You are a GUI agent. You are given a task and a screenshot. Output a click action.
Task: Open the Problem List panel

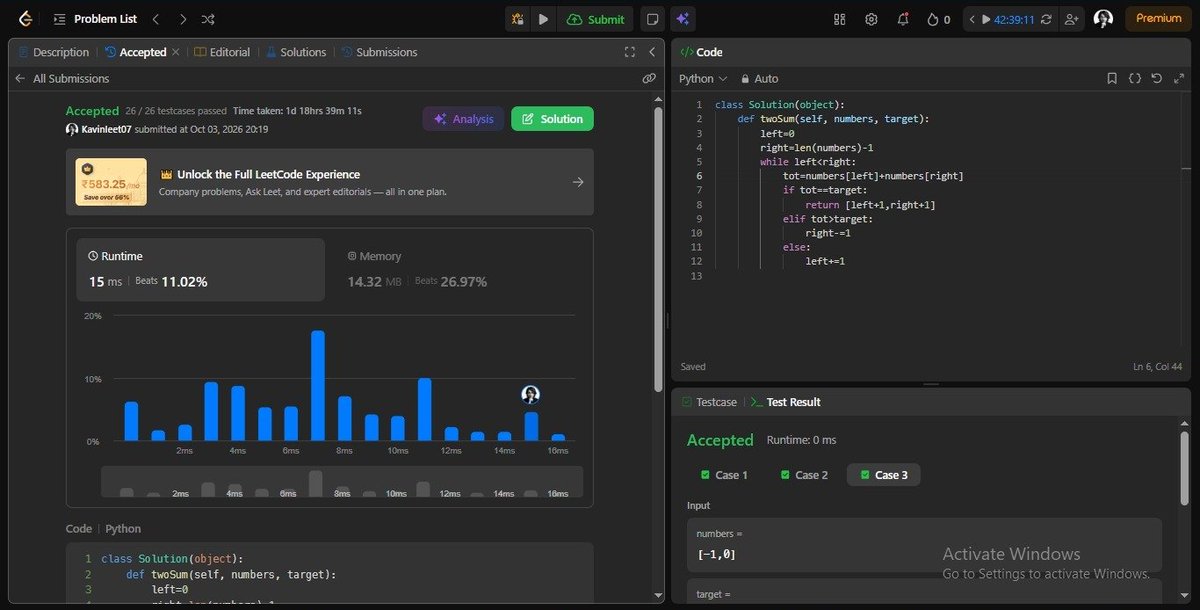[96, 18]
